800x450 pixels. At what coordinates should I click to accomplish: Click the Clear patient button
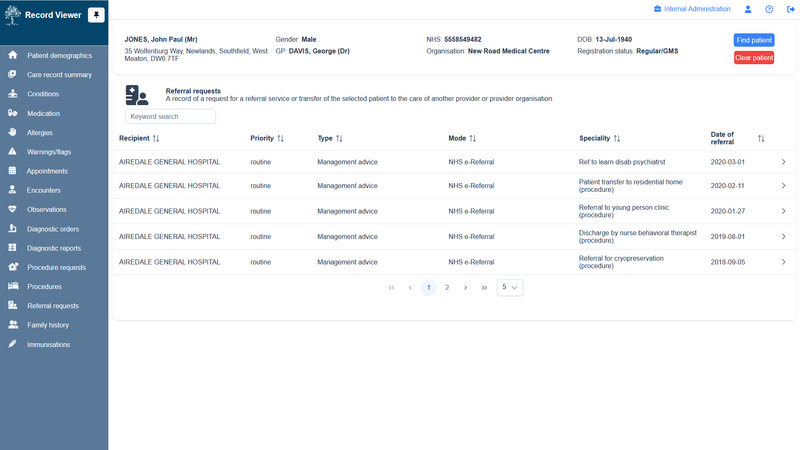coord(754,58)
